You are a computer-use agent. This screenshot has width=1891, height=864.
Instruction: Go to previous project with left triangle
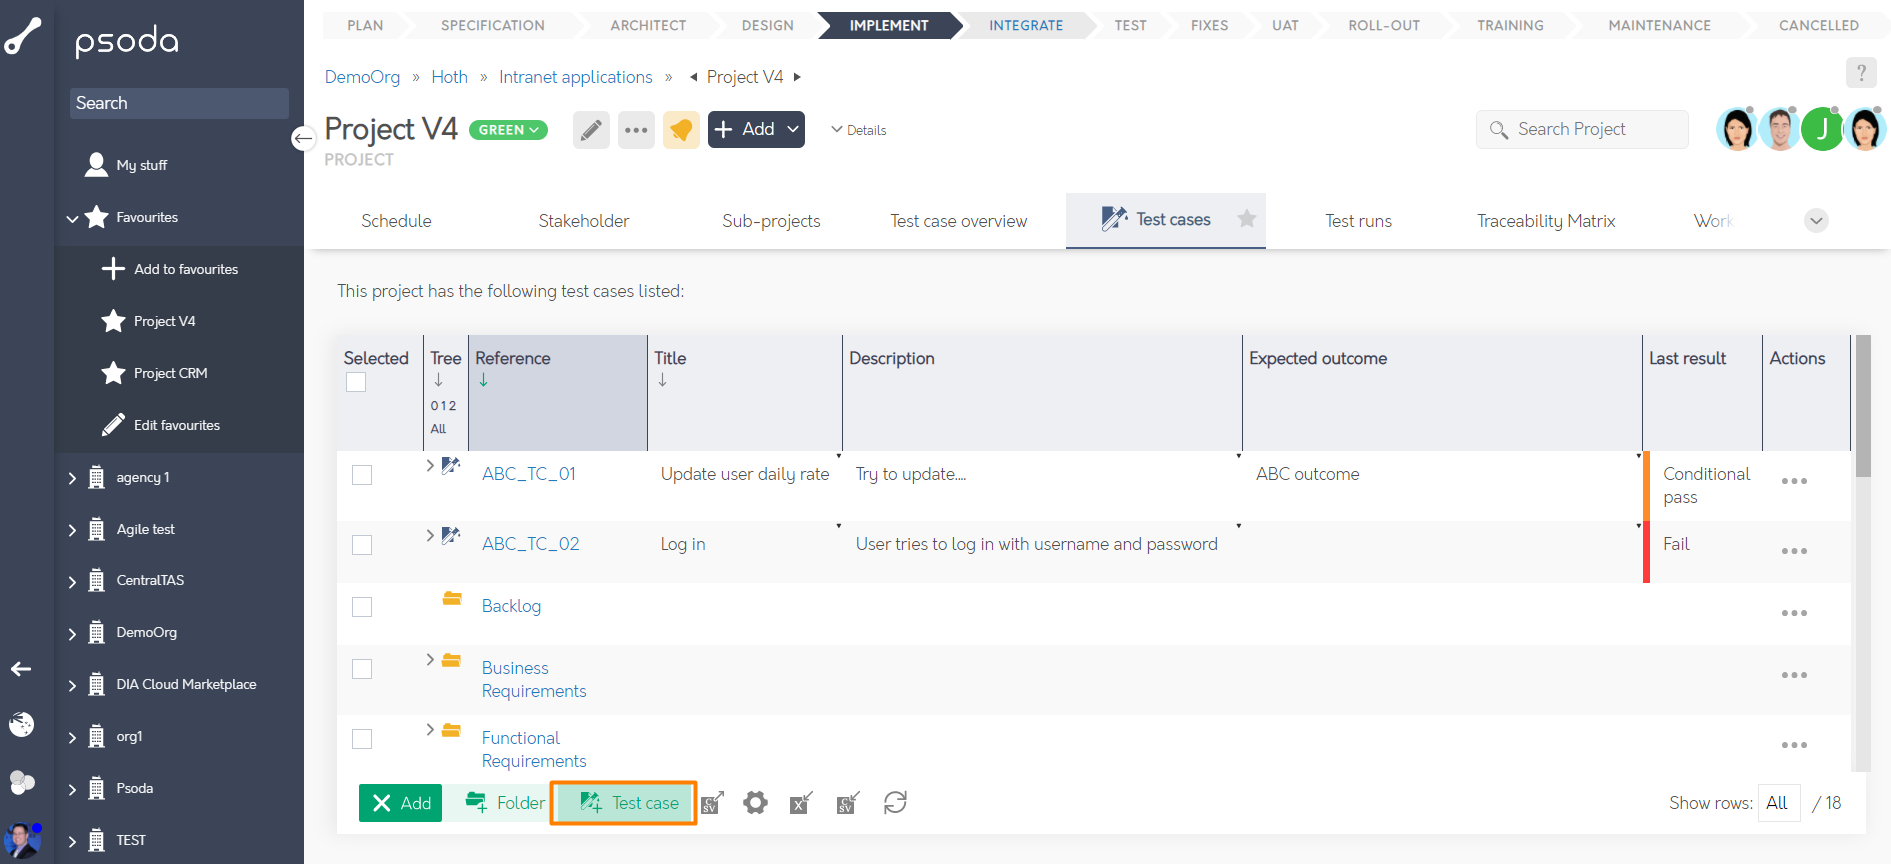[x=693, y=77]
